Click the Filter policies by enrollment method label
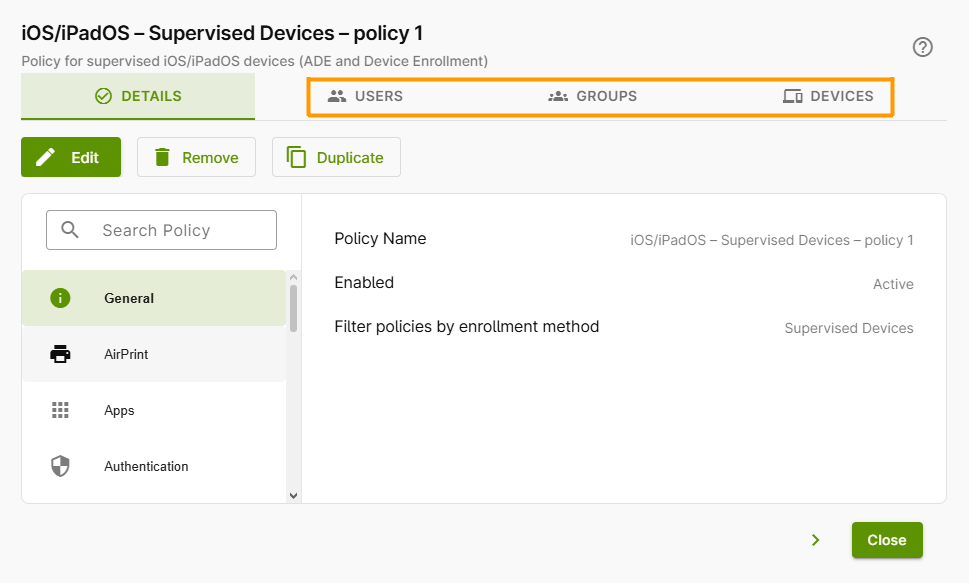This screenshot has width=969, height=583. point(467,326)
